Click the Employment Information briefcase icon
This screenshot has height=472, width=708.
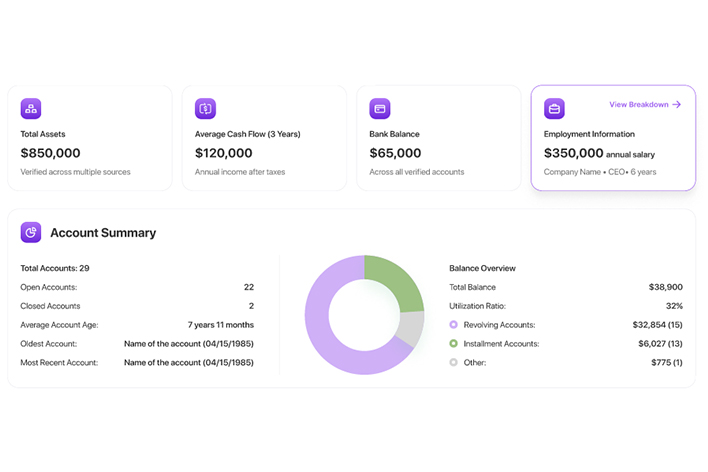(554, 108)
